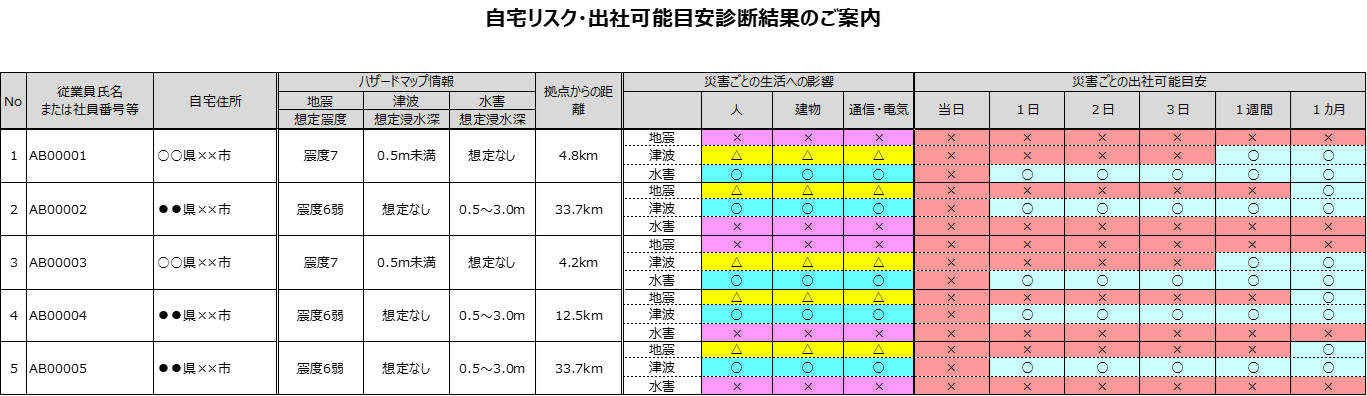Click 想定なし tsunami cell in AB00002 row
This screenshot has width=1367, height=396.
(406, 209)
